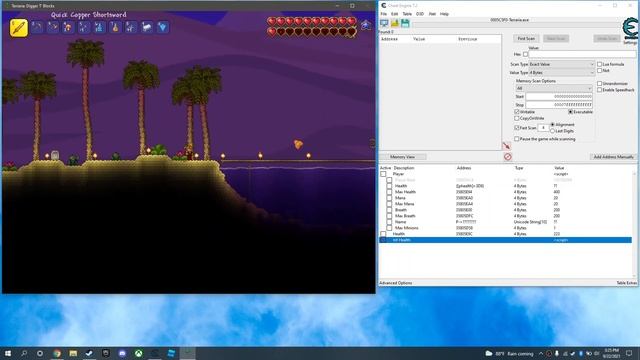The height and width of the screenshot is (360, 640).
Task: Click the Undo Scan button
Action: tap(607, 39)
